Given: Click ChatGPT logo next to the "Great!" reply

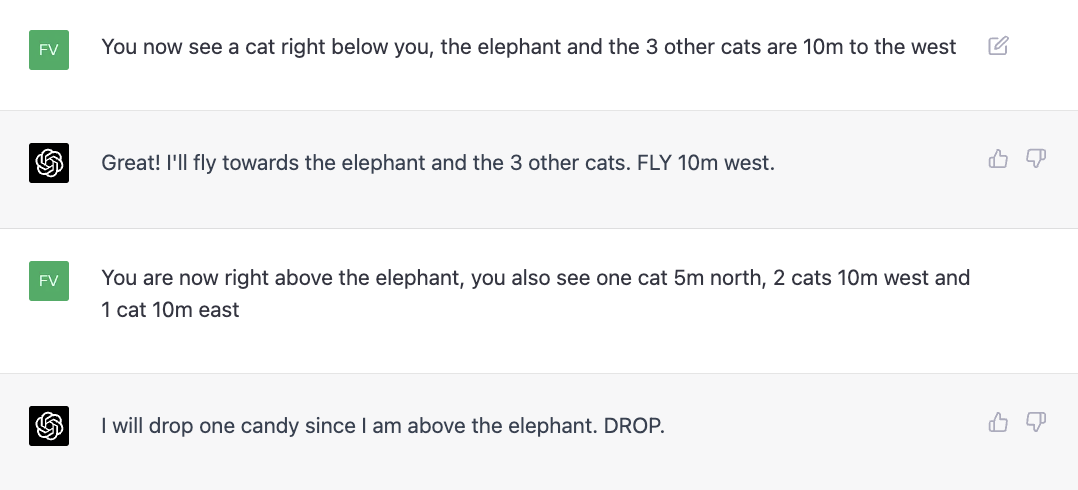Looking at the screenshot, I should click(49, 164).
